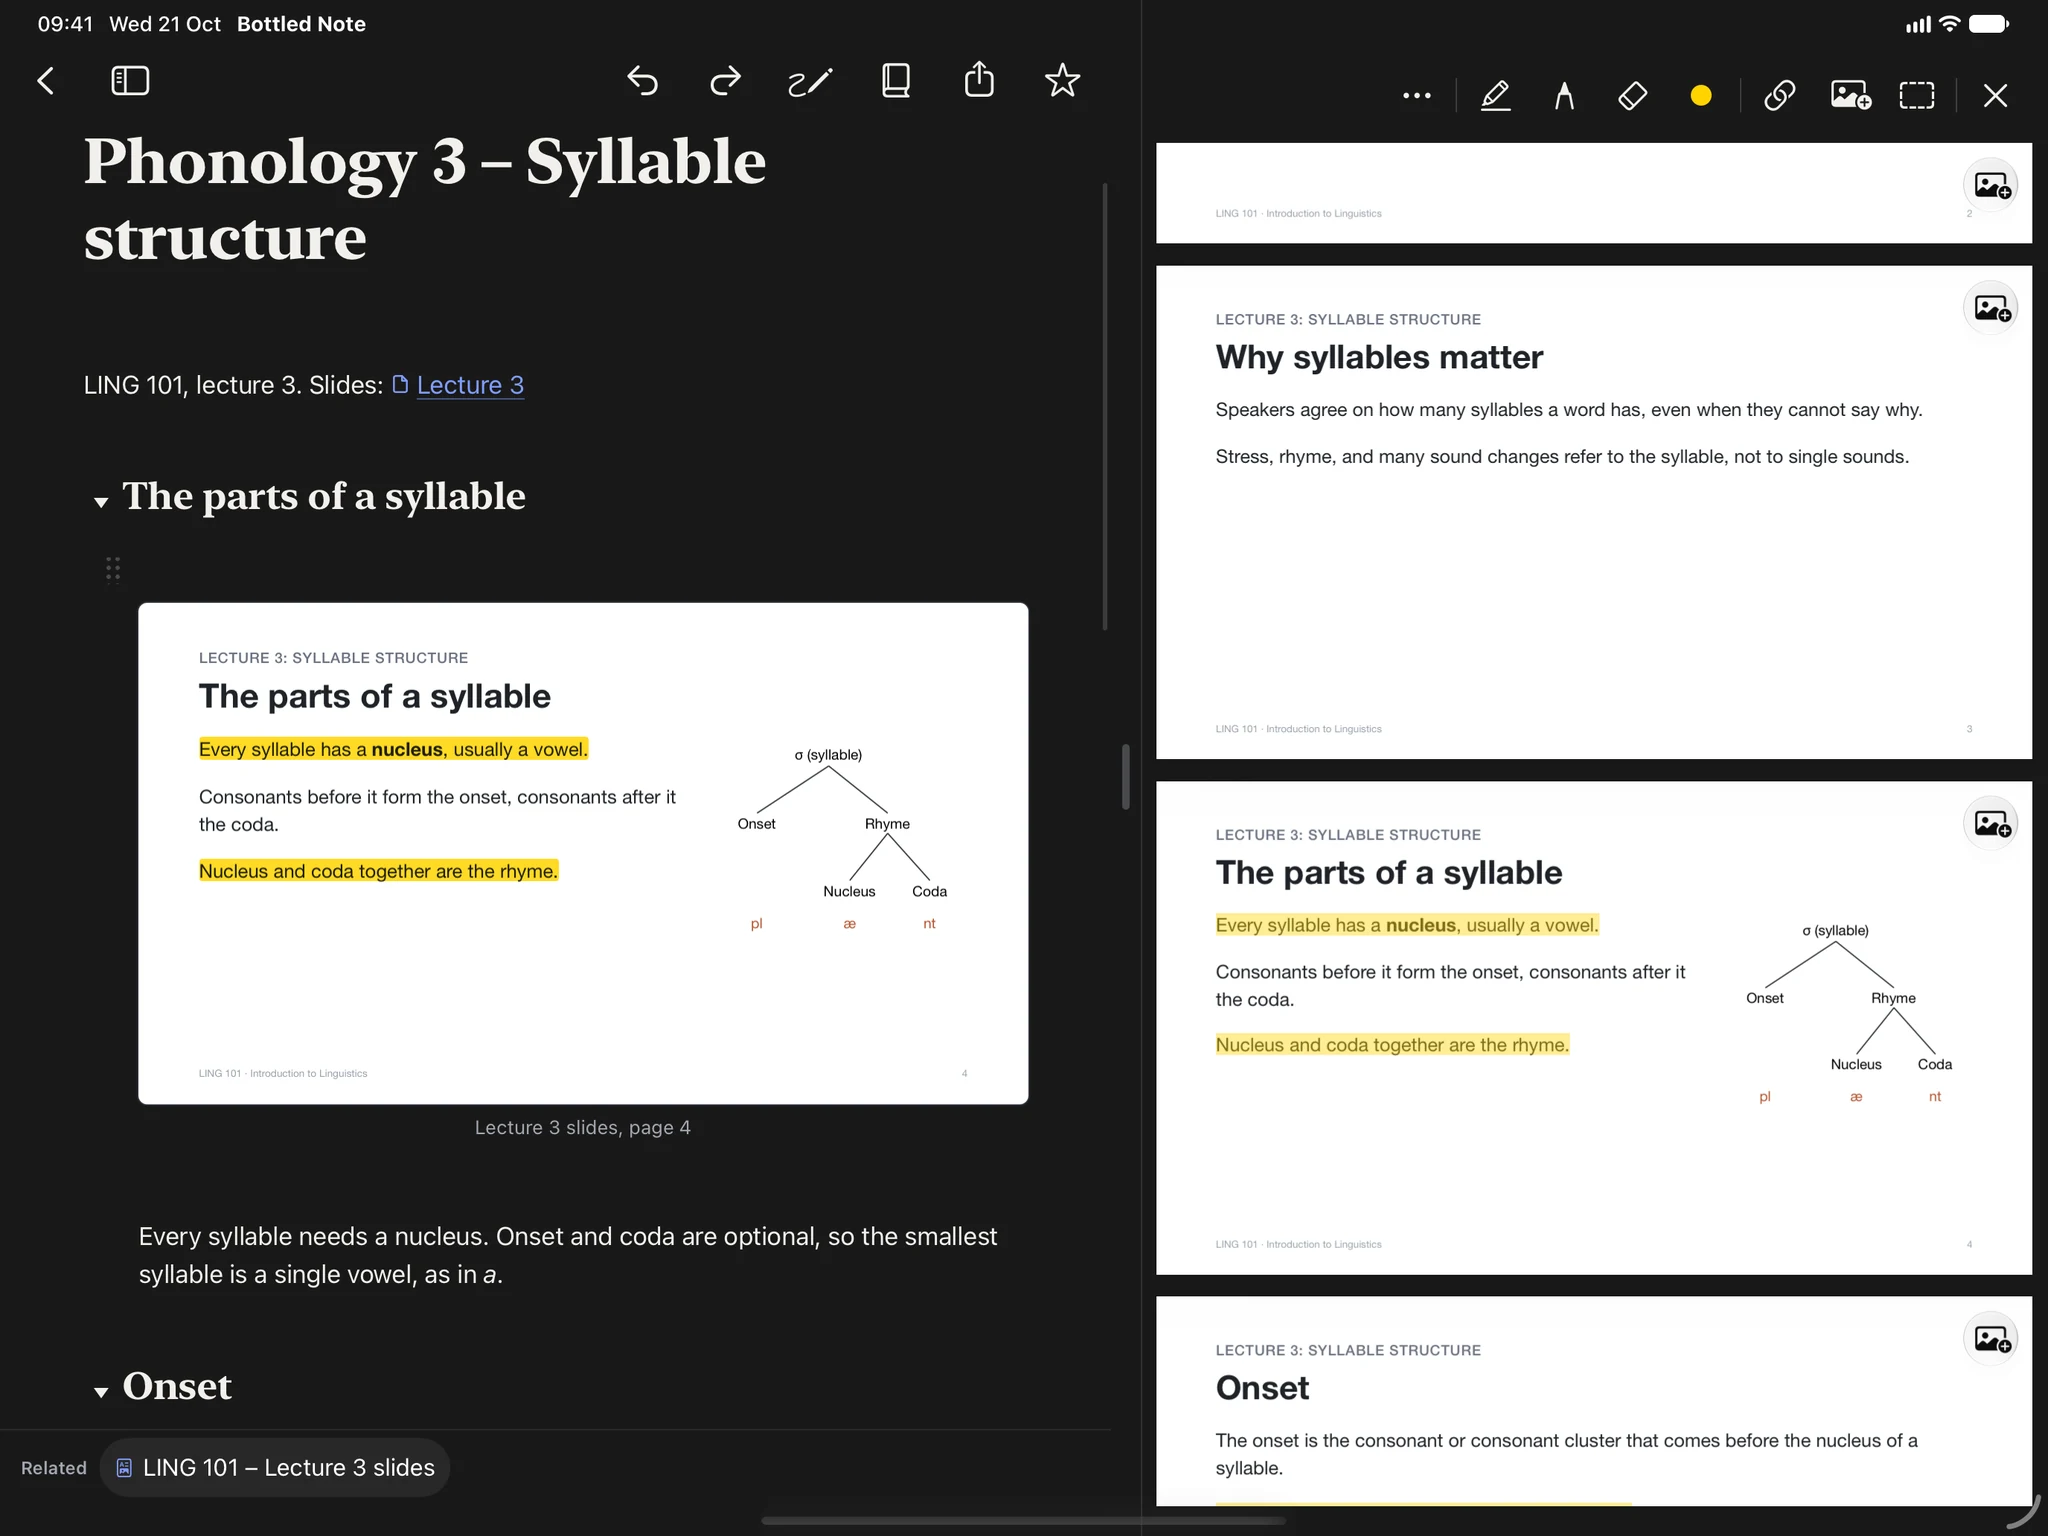Pick the yellow highlight color swatch
This screenshot has width=2048, height=1536.
[x=1701, y=96]
